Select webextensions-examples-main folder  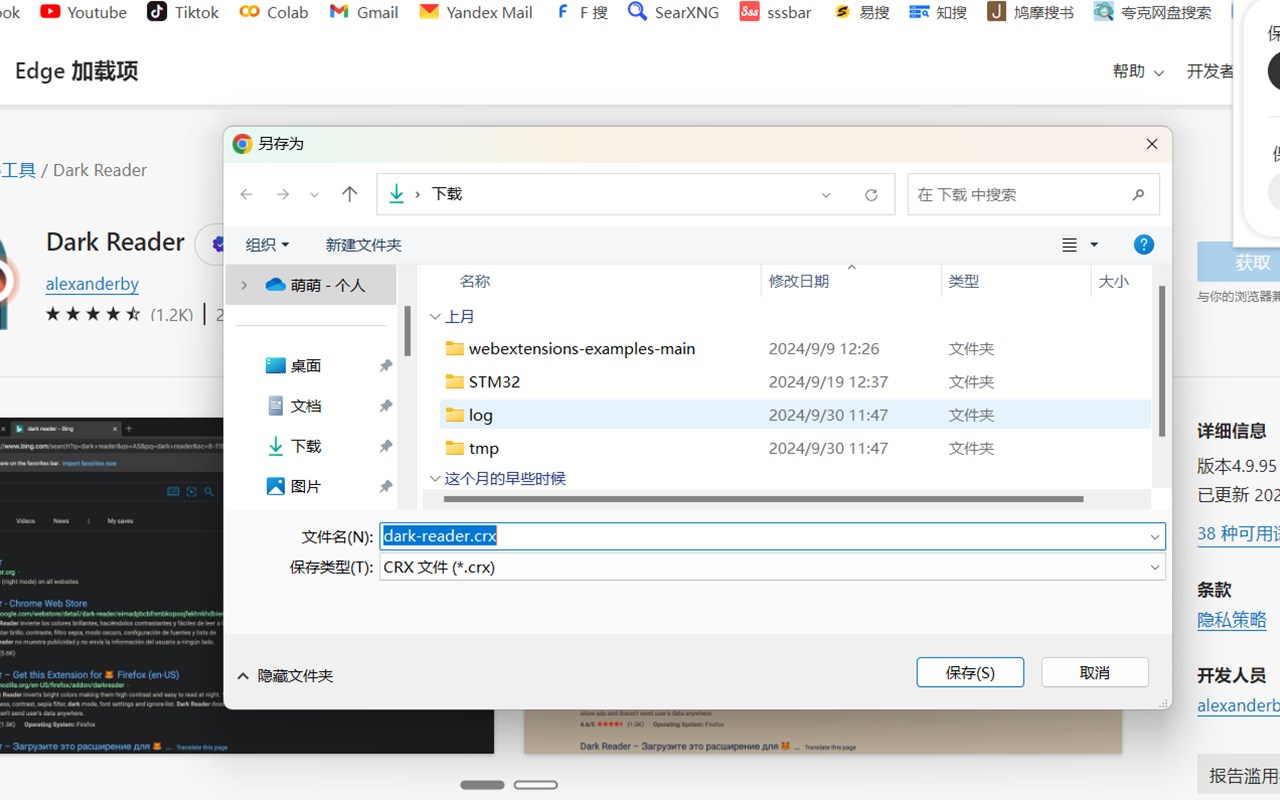click(582, 349)
